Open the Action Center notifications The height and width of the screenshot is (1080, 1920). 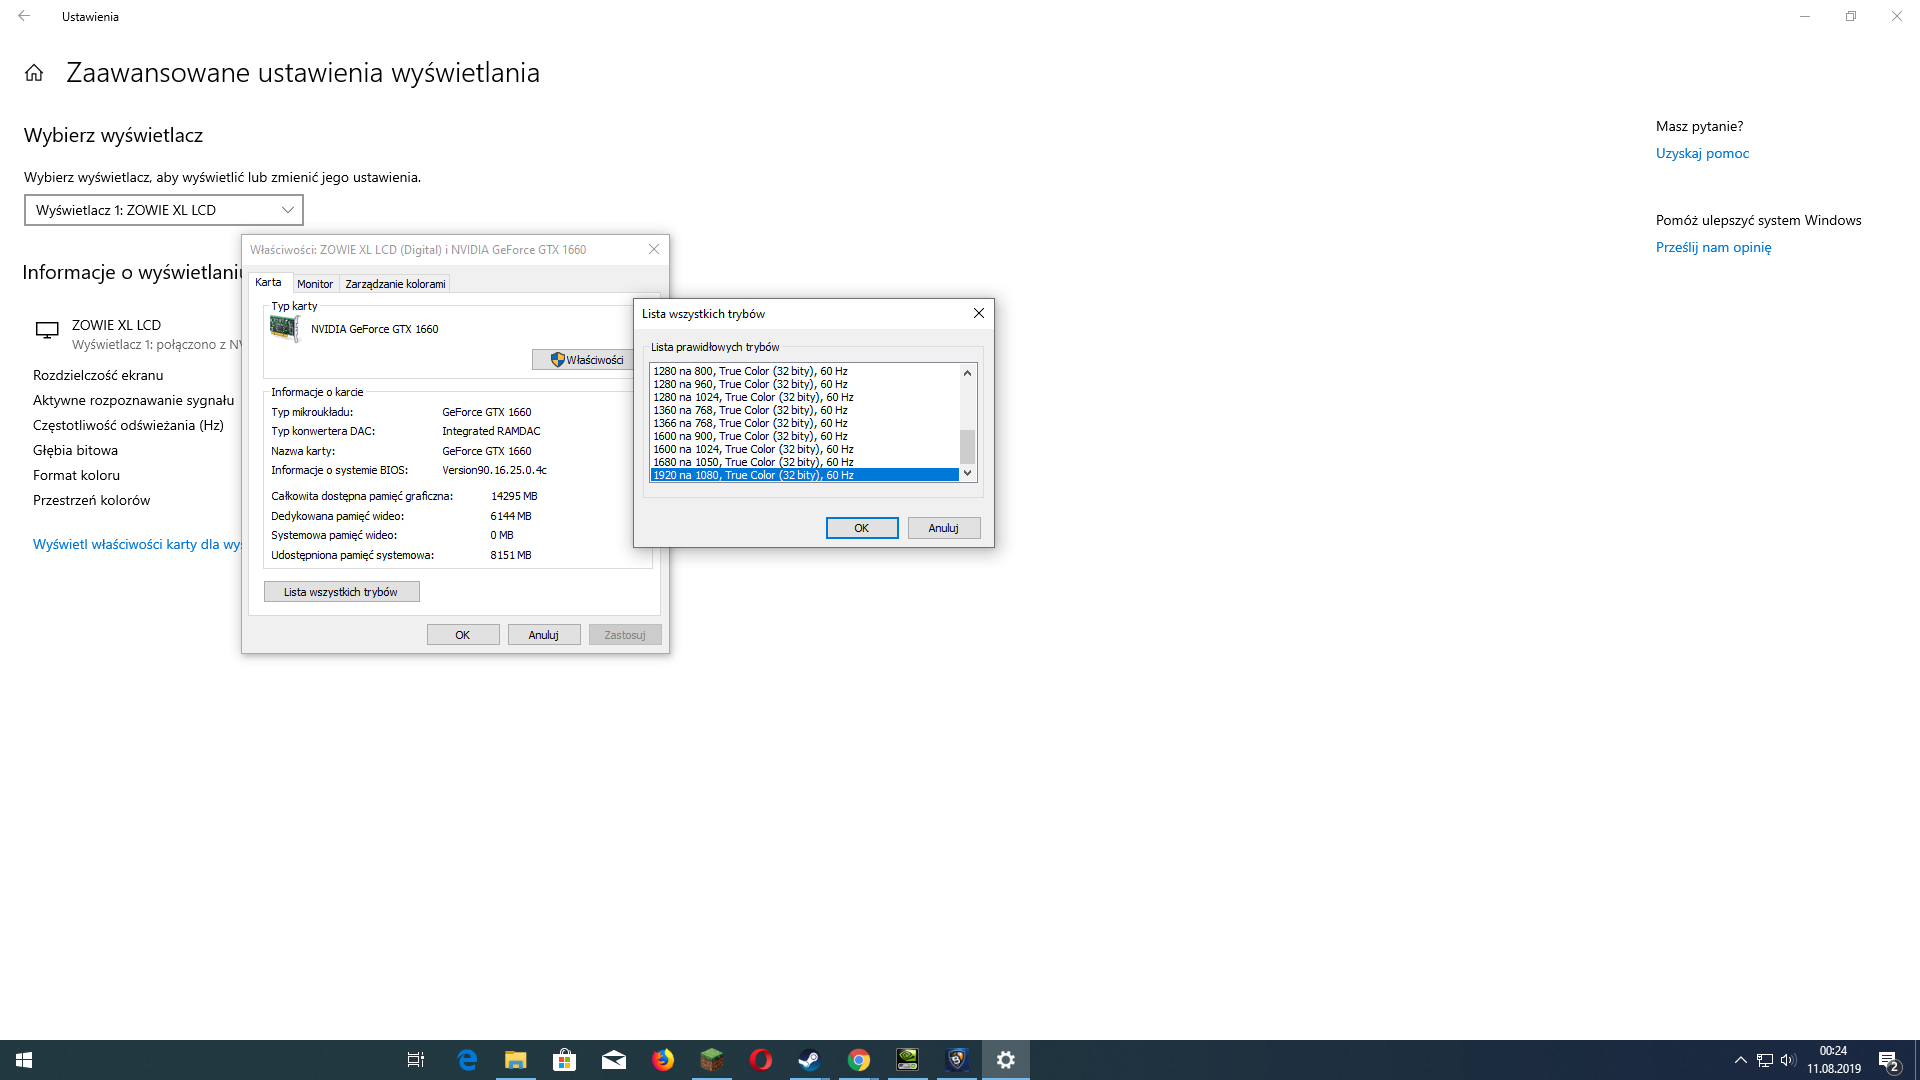pos(1888,1060)
